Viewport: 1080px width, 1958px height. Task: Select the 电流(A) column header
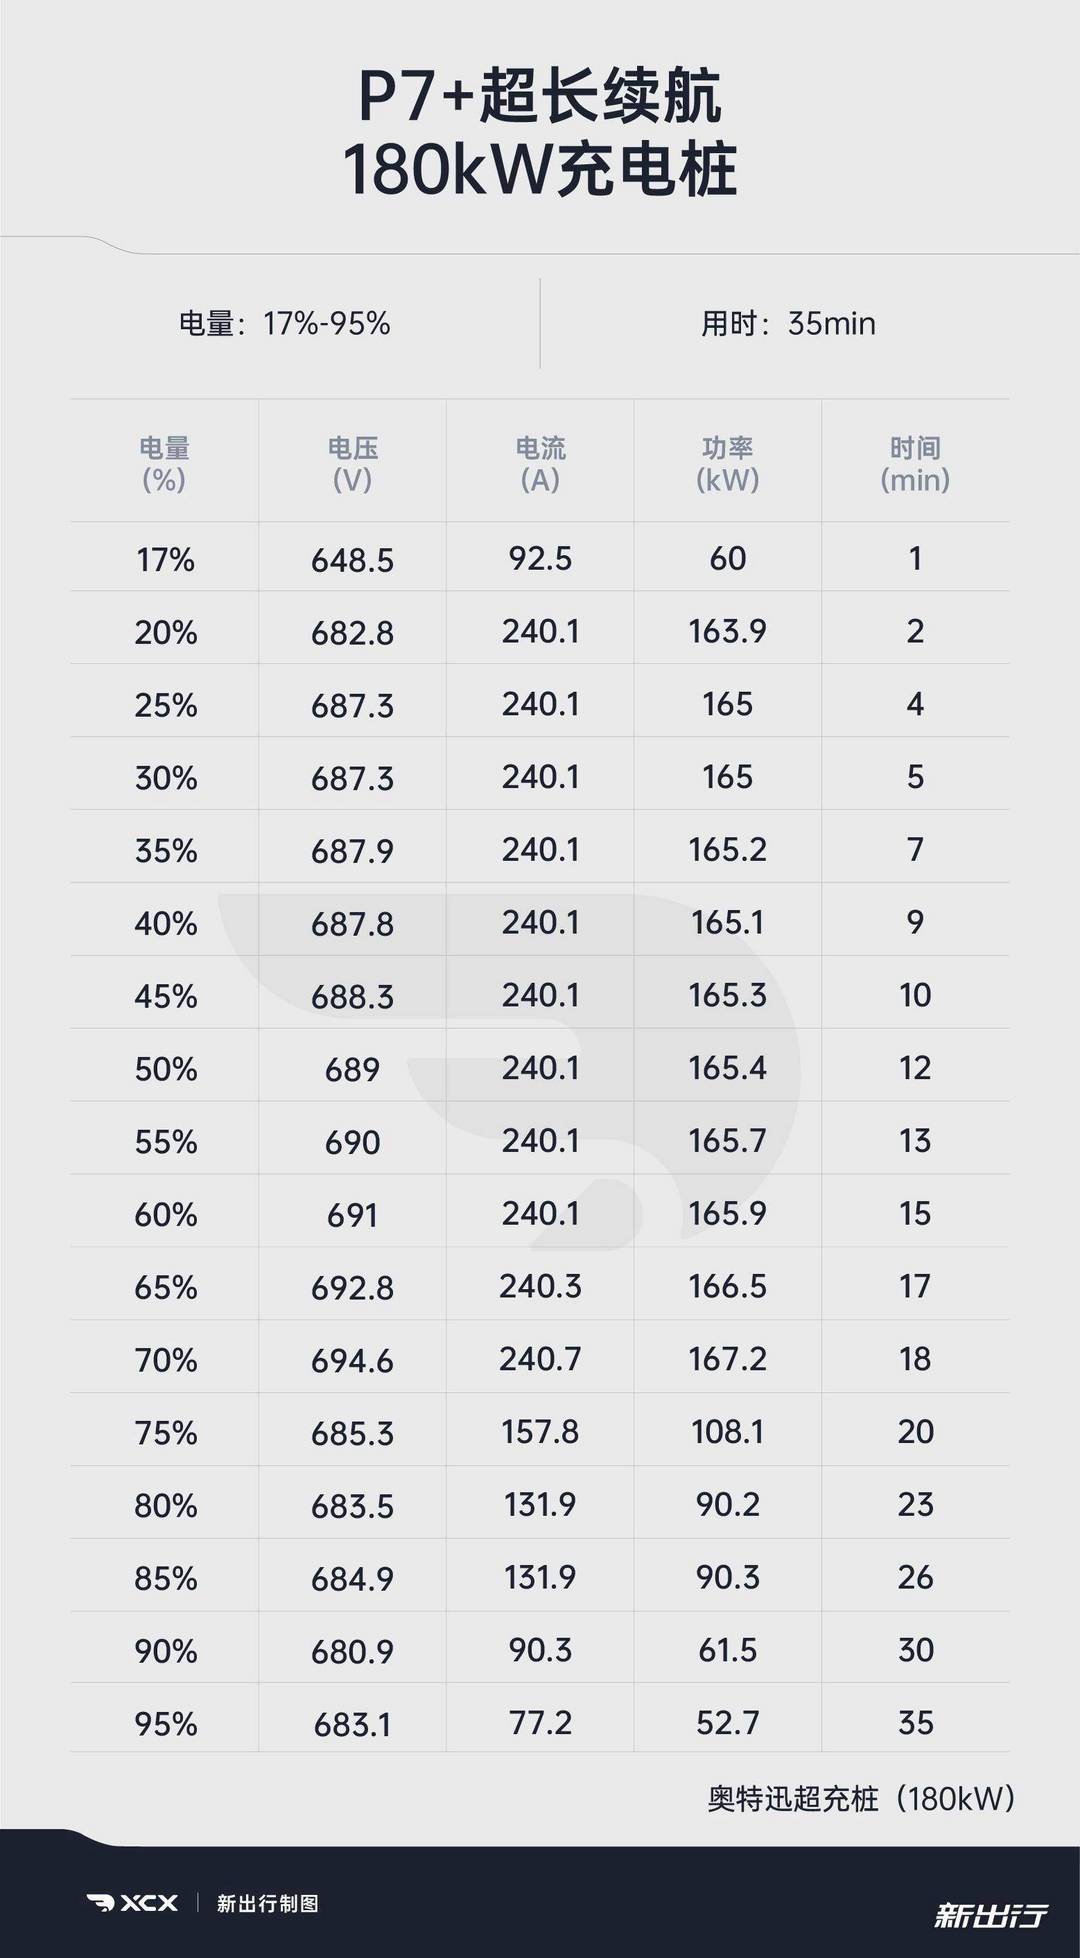[540, 464]
